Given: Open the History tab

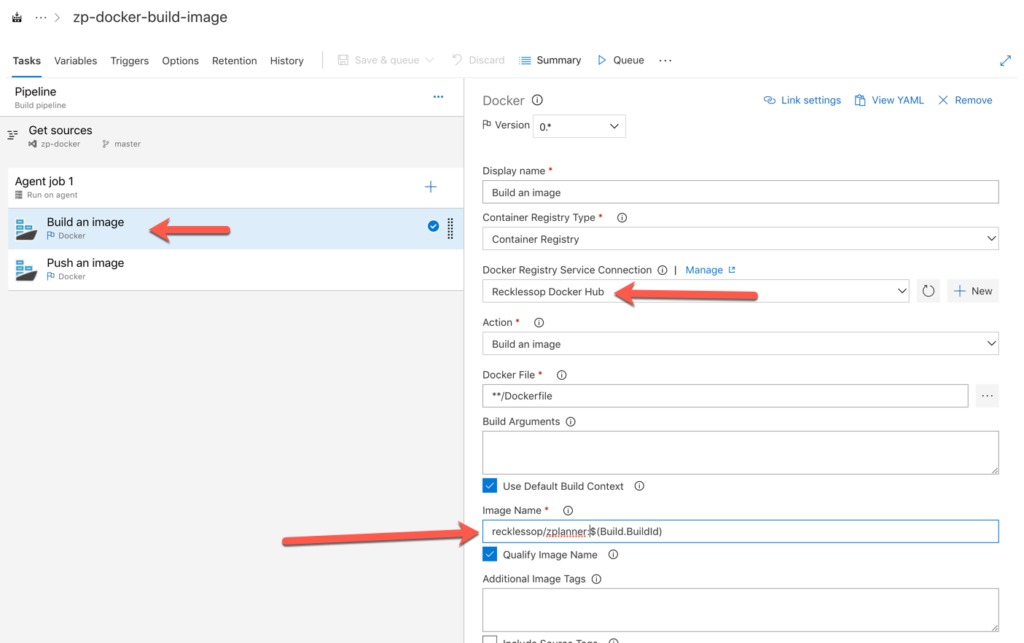Looking at the screenshot, I should point(286,60).
